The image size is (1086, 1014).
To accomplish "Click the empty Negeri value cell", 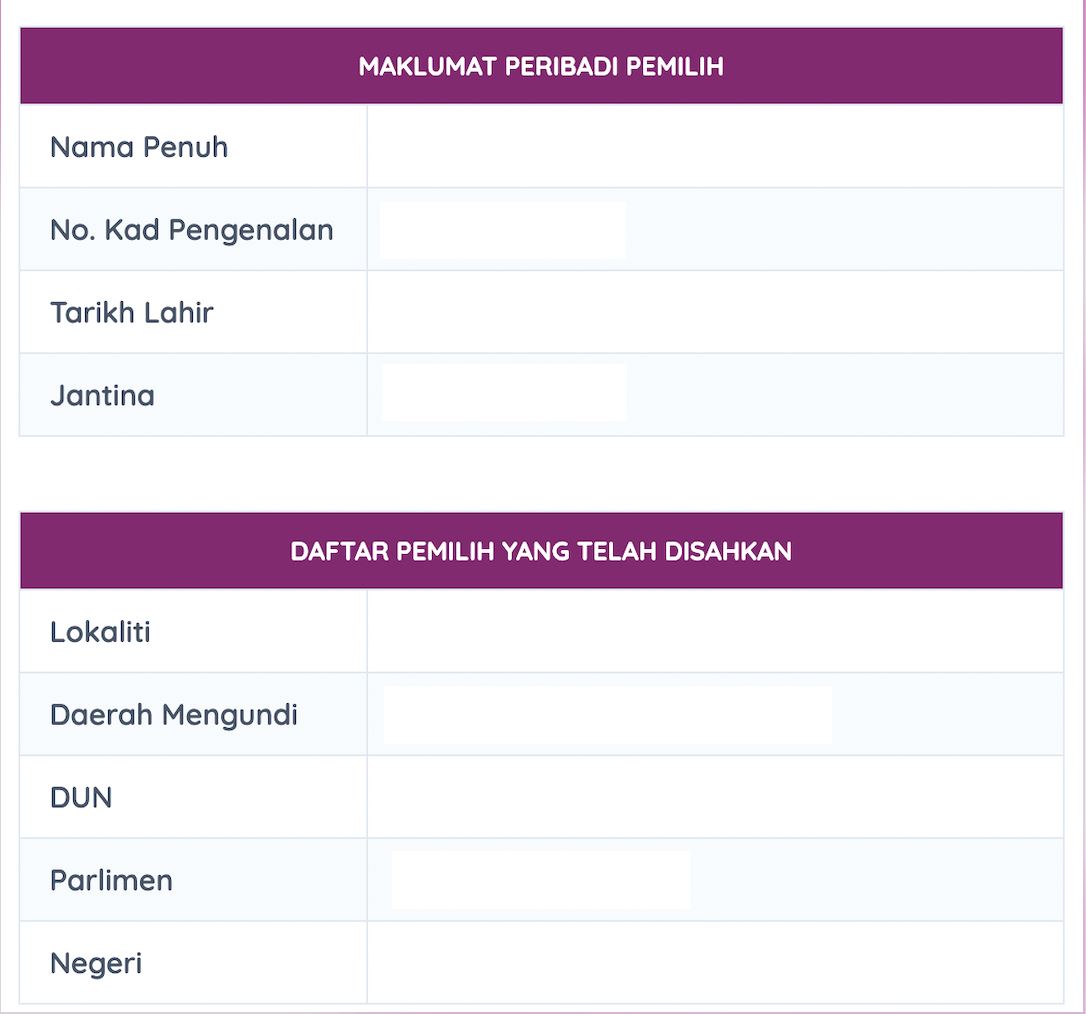I will click(x=714, y=964).
